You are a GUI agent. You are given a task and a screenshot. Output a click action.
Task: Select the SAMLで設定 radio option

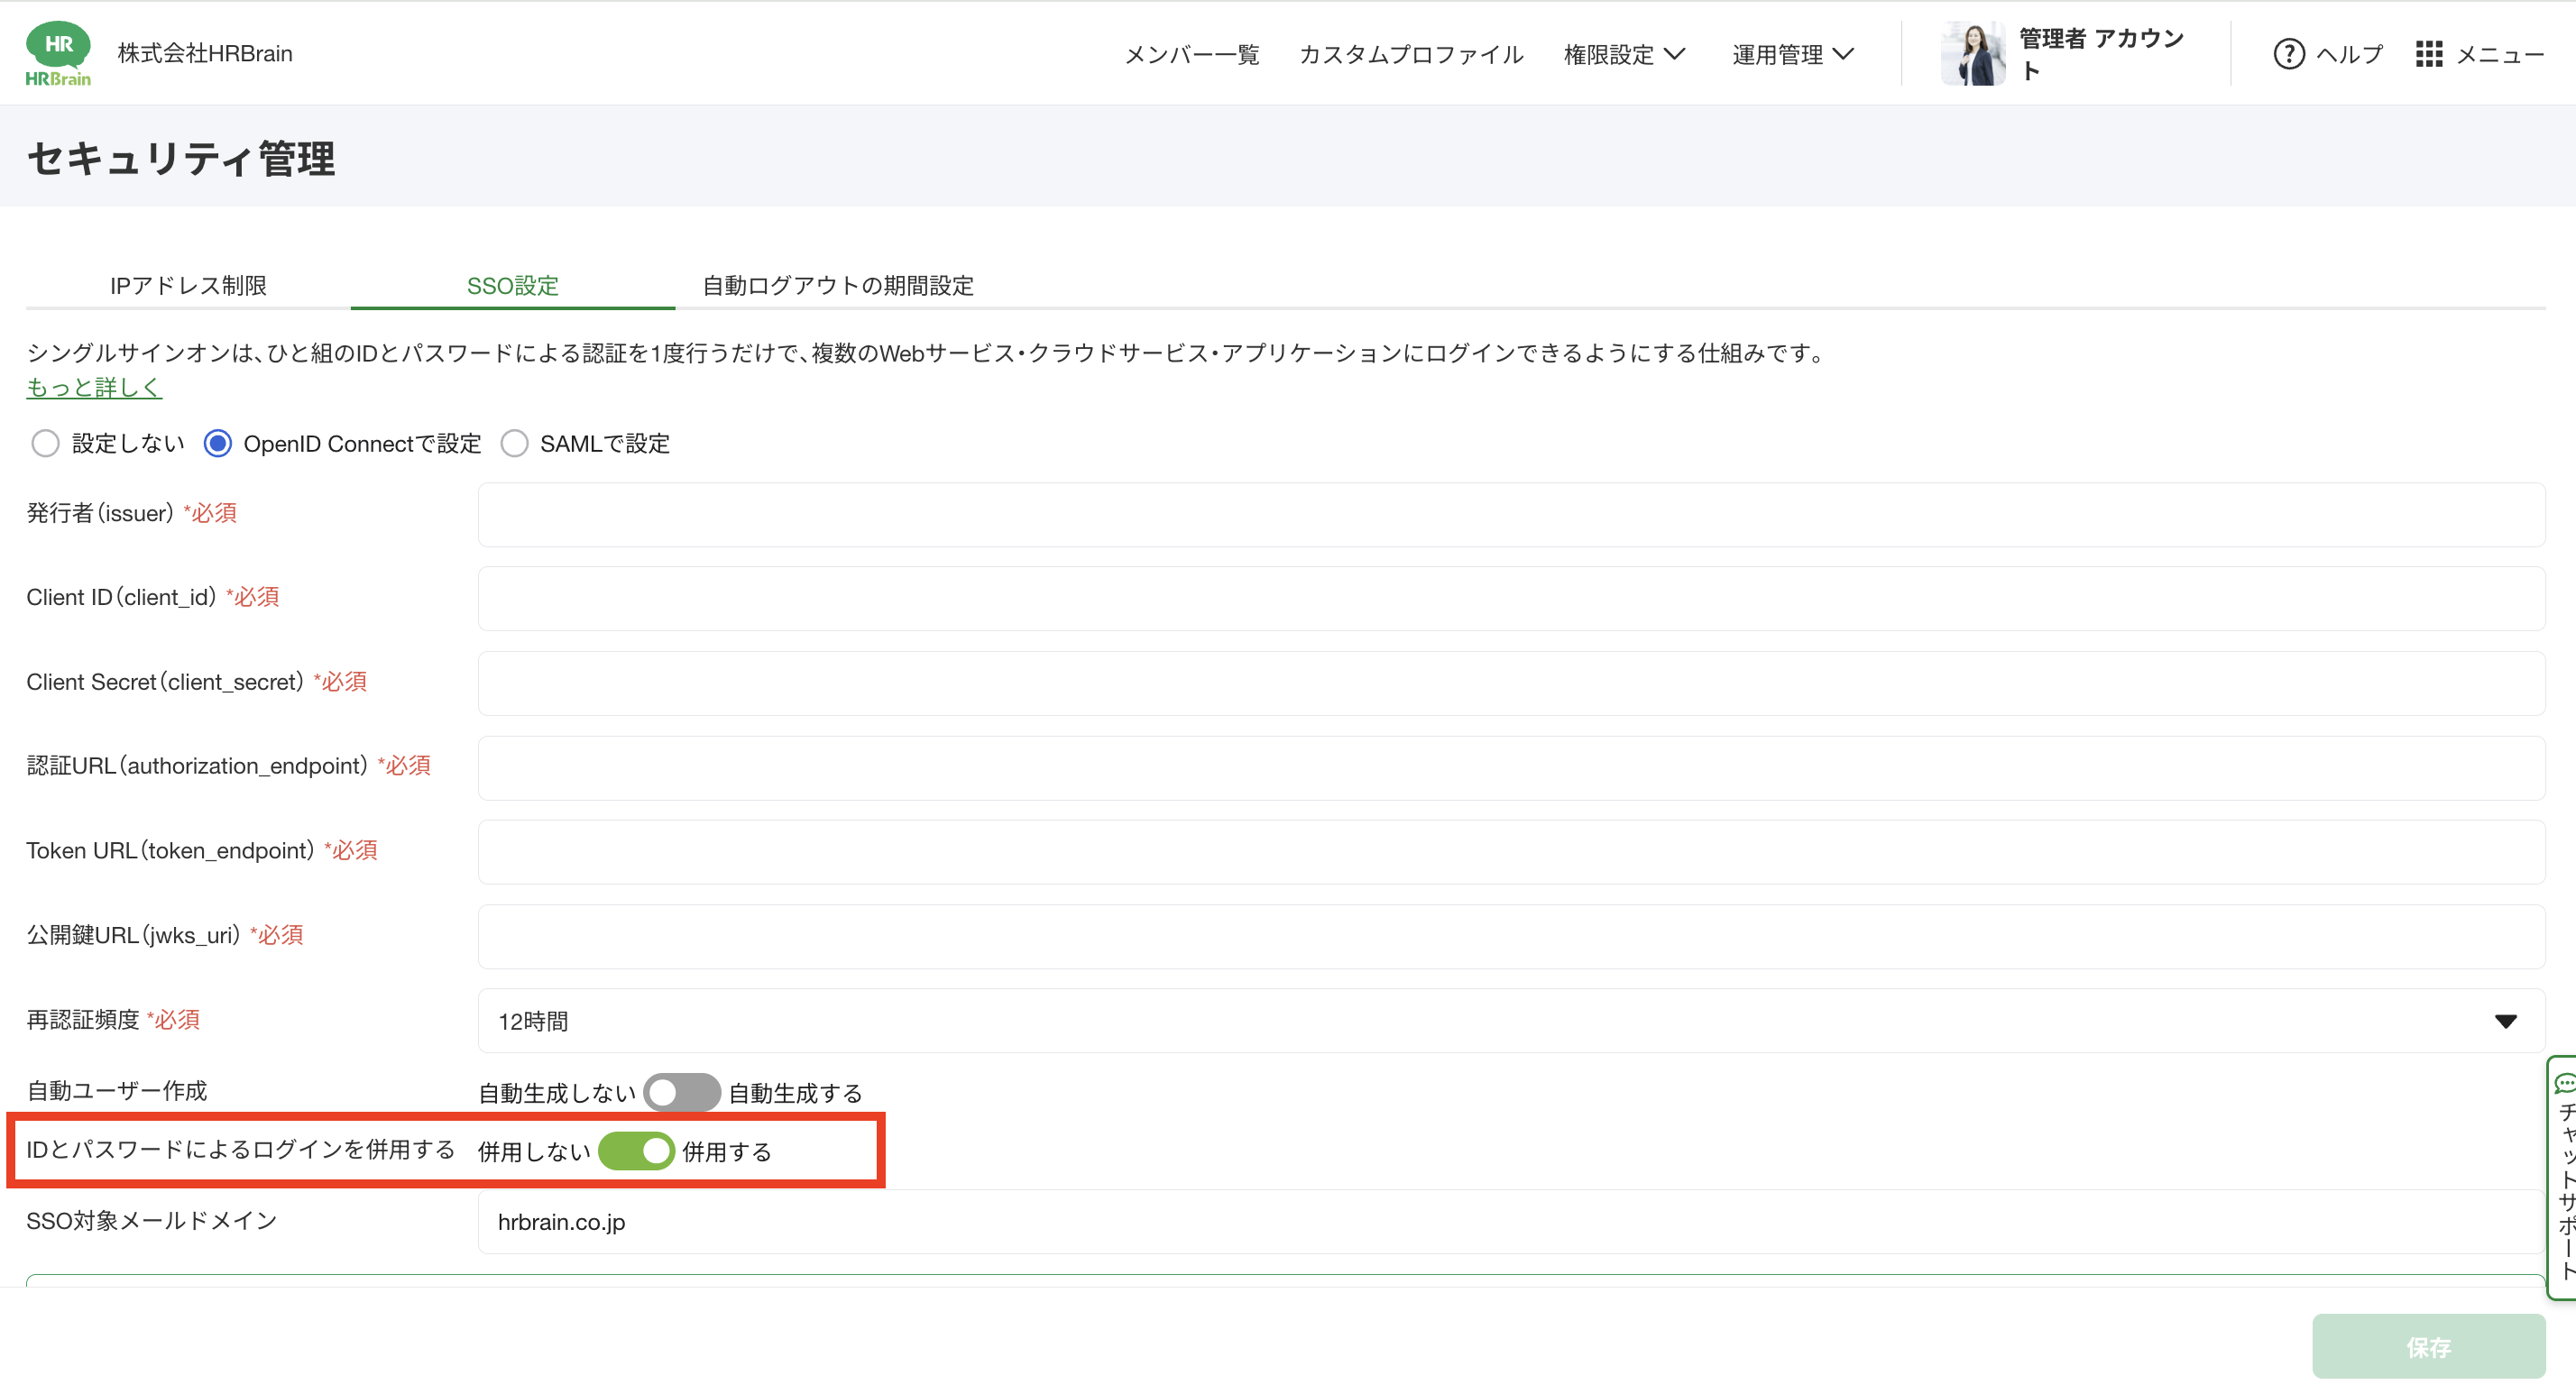click(514, 443)
